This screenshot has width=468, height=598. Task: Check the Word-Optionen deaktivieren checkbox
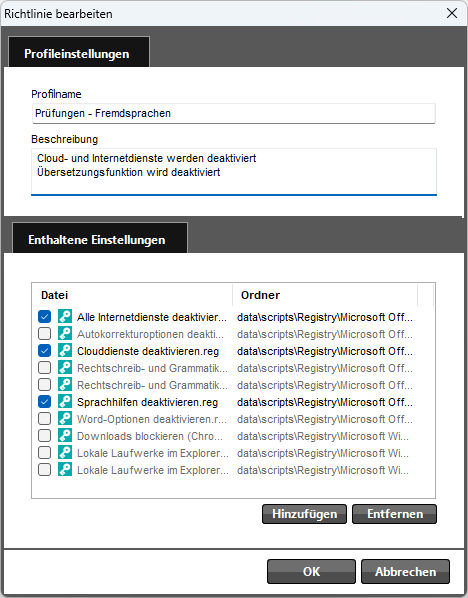45,419
